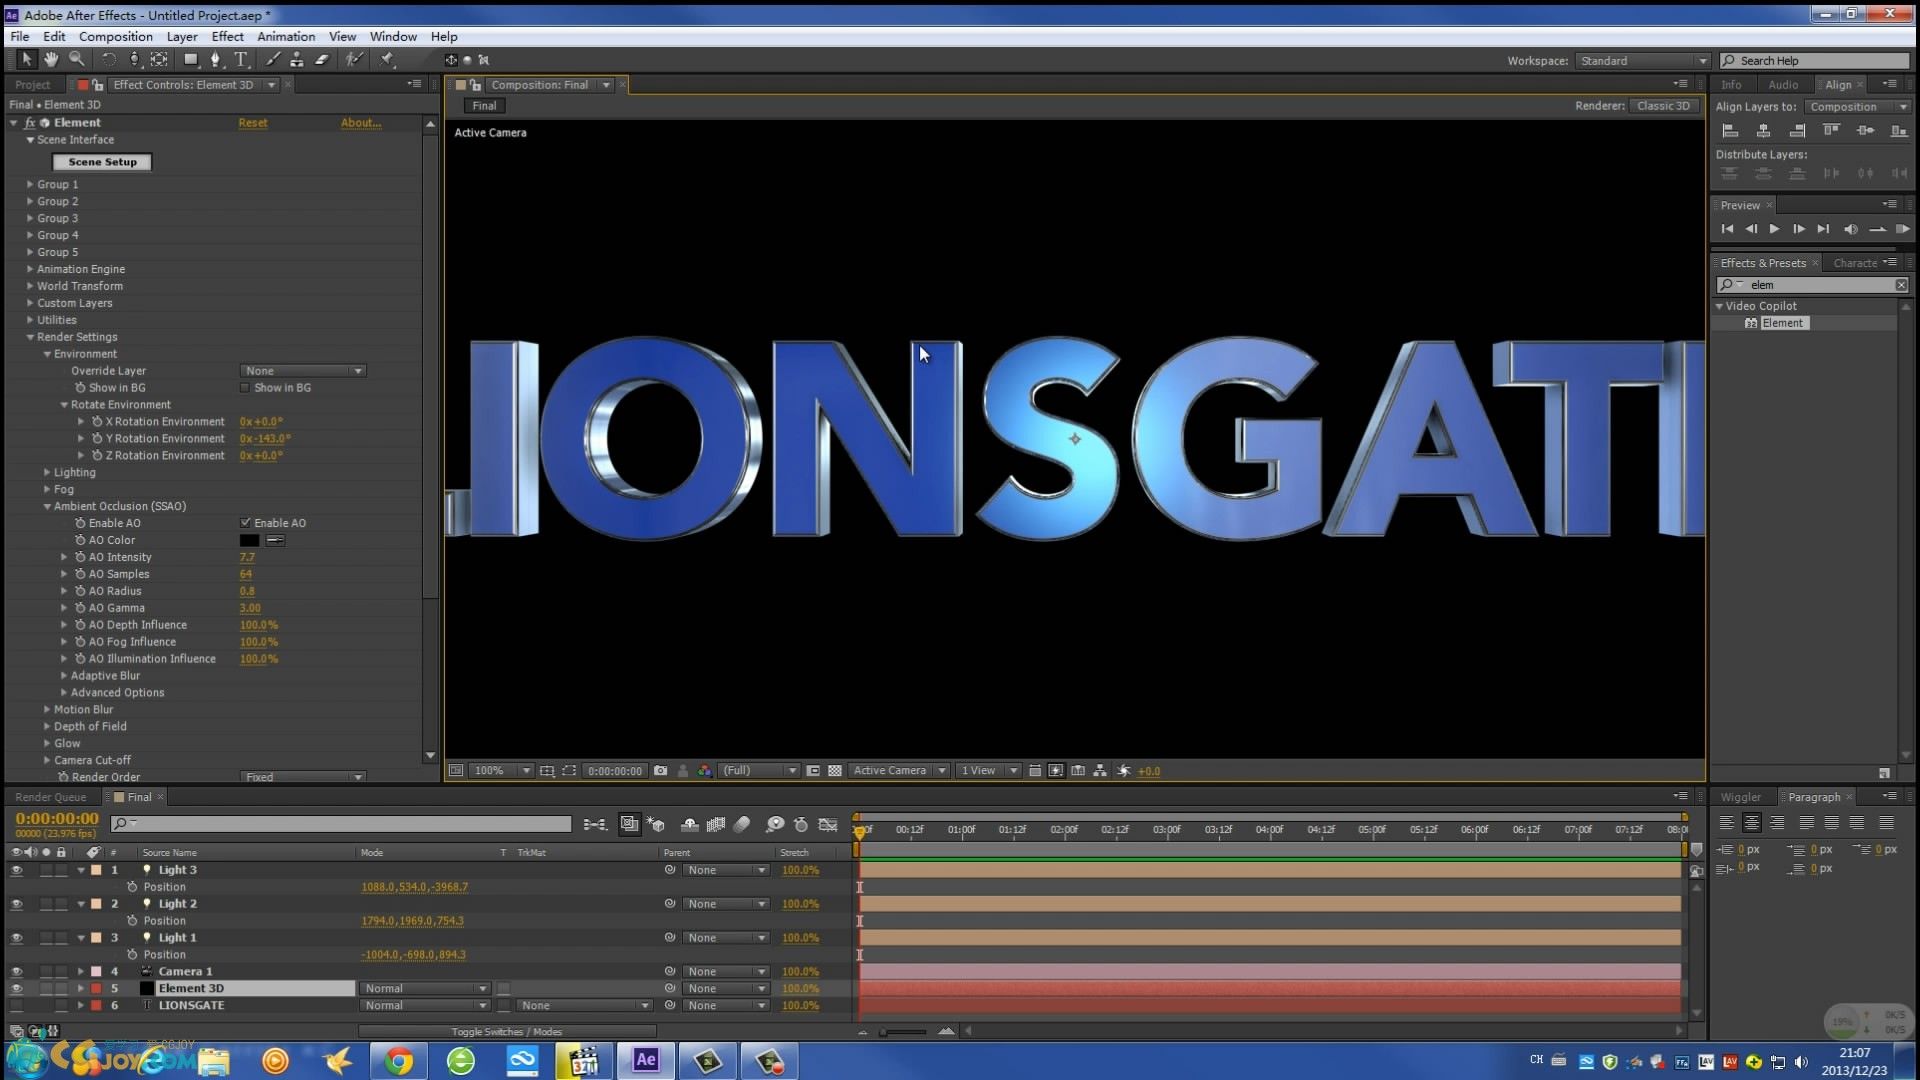Expand the Lighting section

pos(47,472)
